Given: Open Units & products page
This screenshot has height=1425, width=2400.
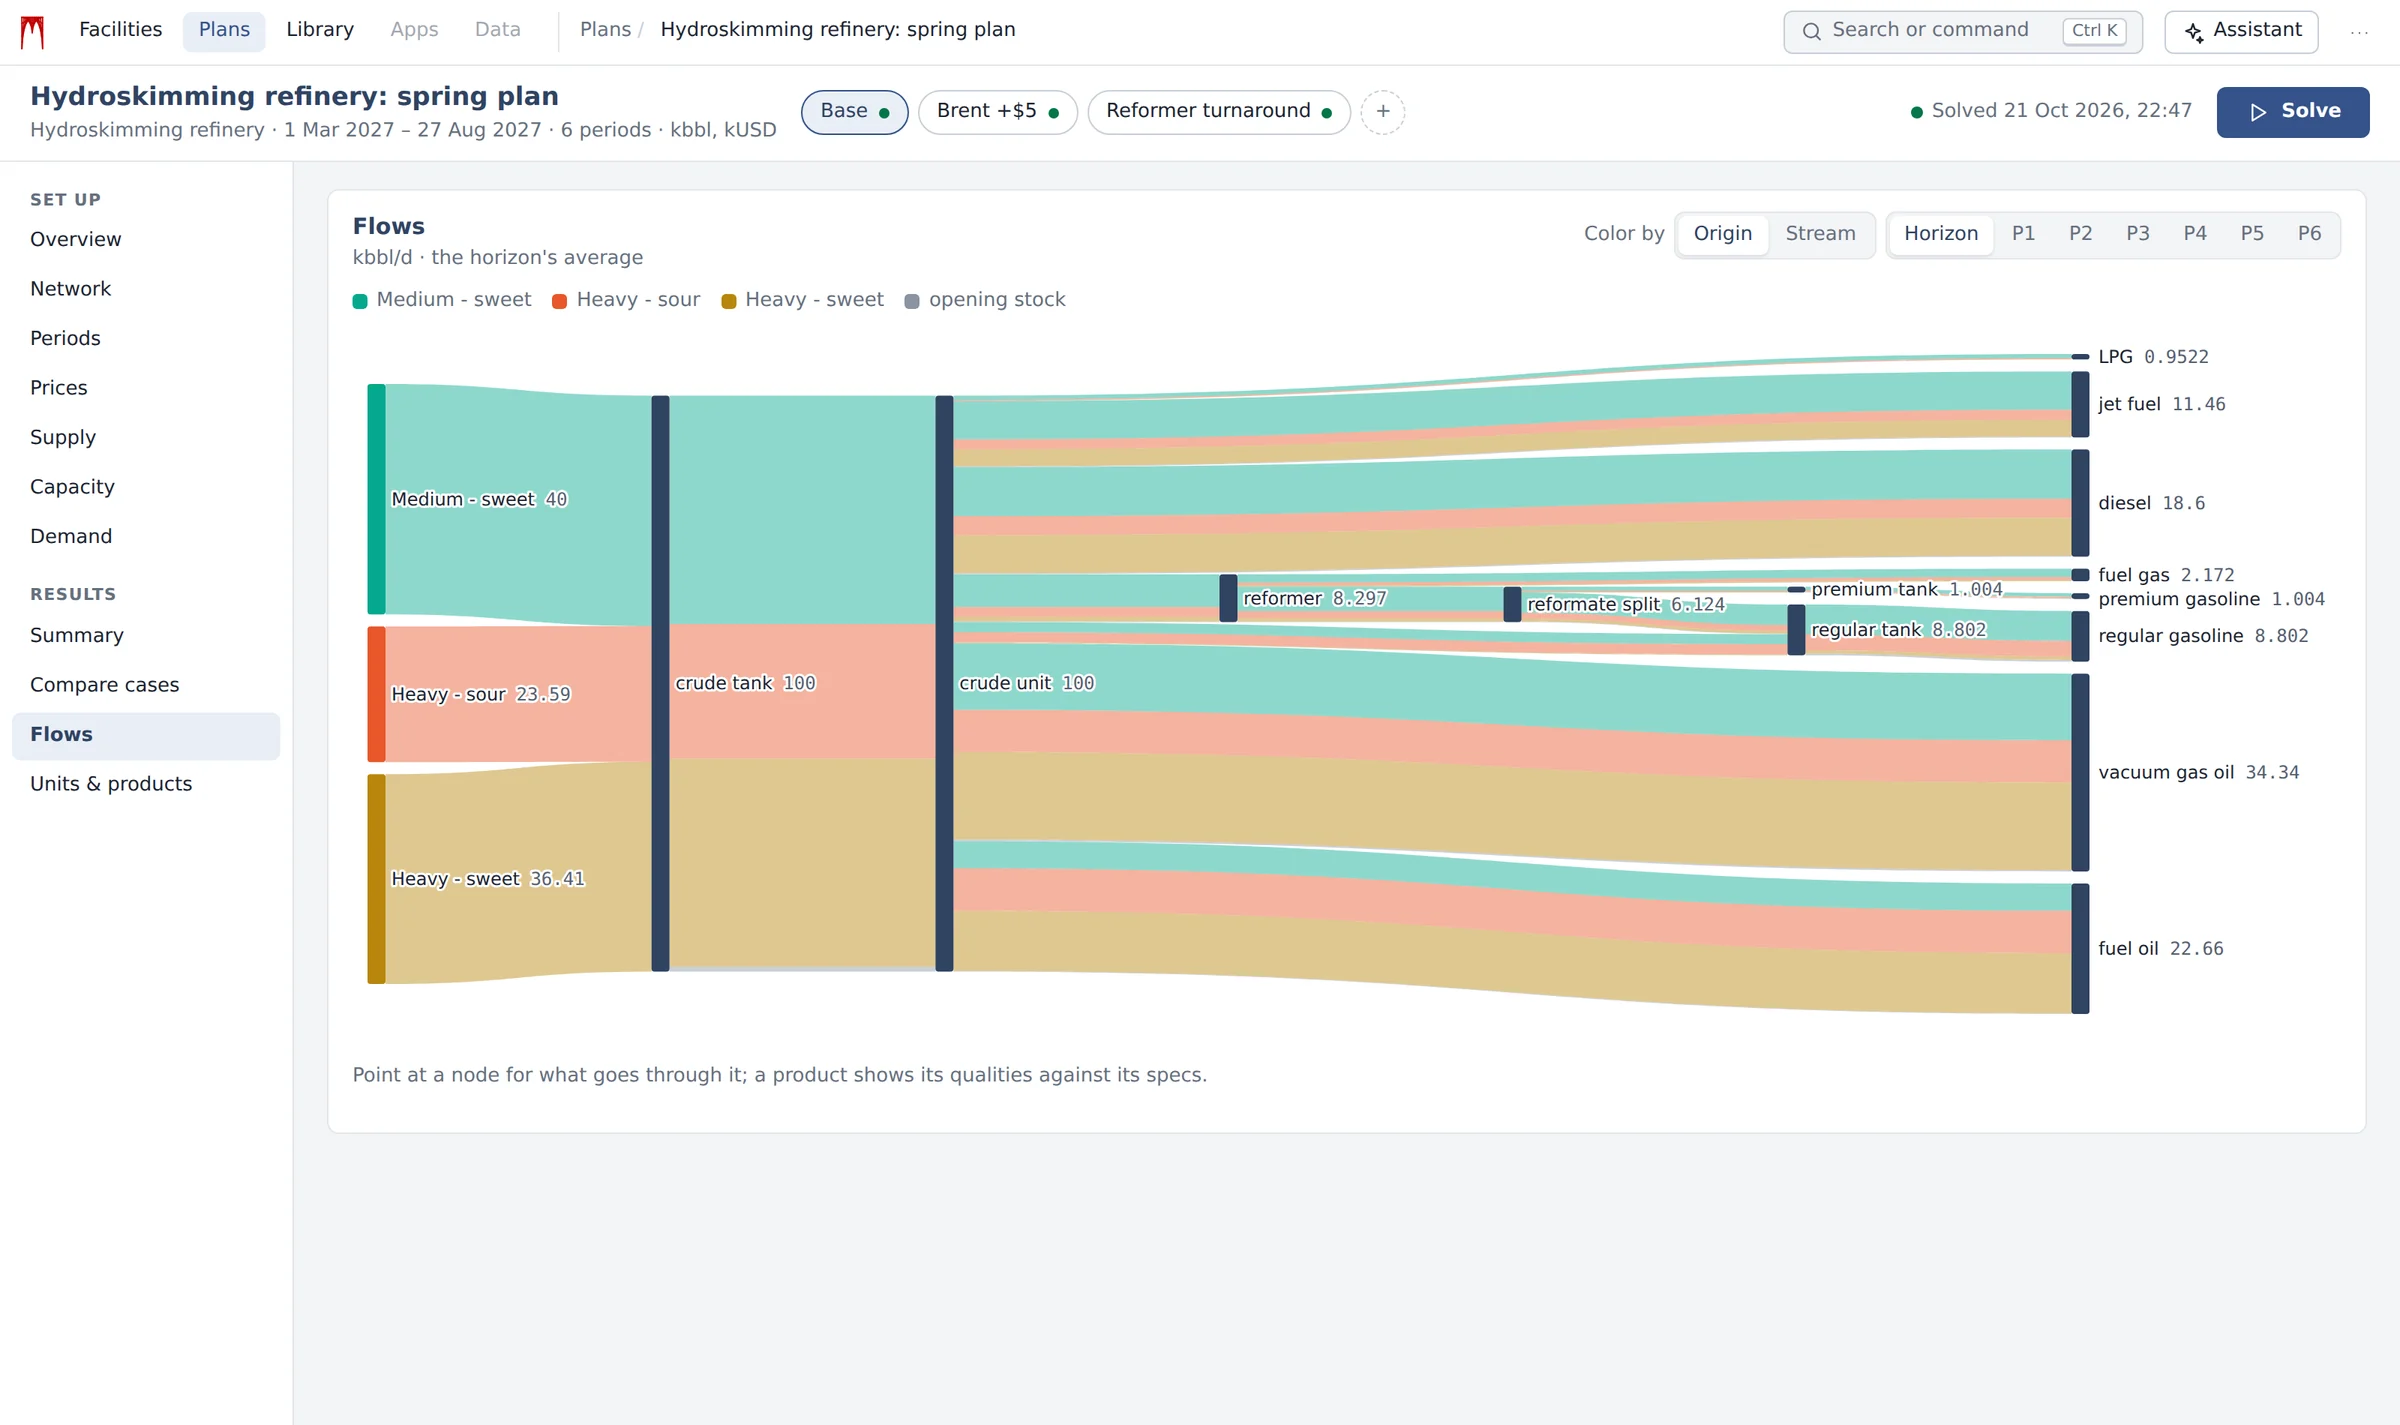Looking at the screenshot, I should (146, 784).
